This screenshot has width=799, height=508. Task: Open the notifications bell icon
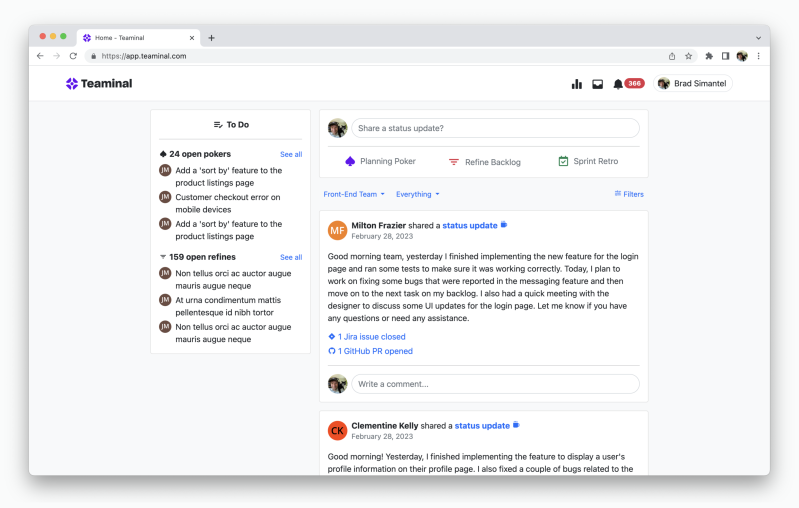coord(618,84)
